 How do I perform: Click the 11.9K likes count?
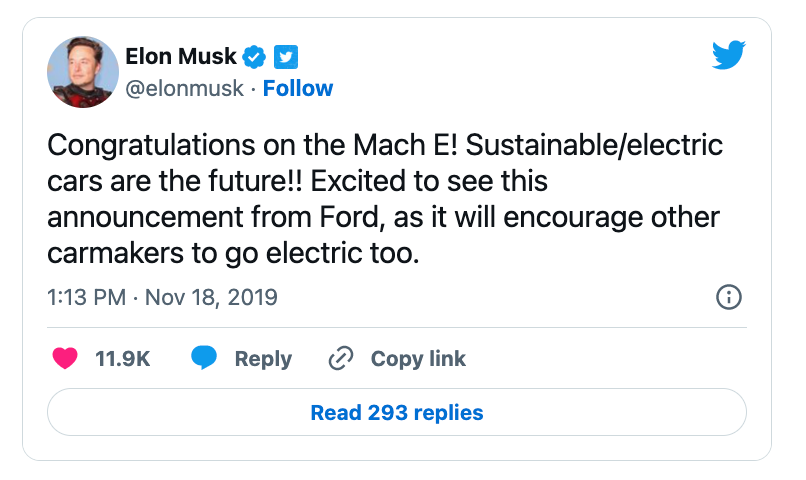click(122, 359)
